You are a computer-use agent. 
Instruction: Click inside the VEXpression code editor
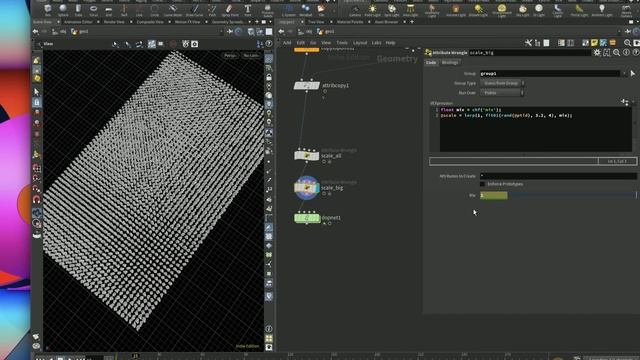[x=536, y=129]
